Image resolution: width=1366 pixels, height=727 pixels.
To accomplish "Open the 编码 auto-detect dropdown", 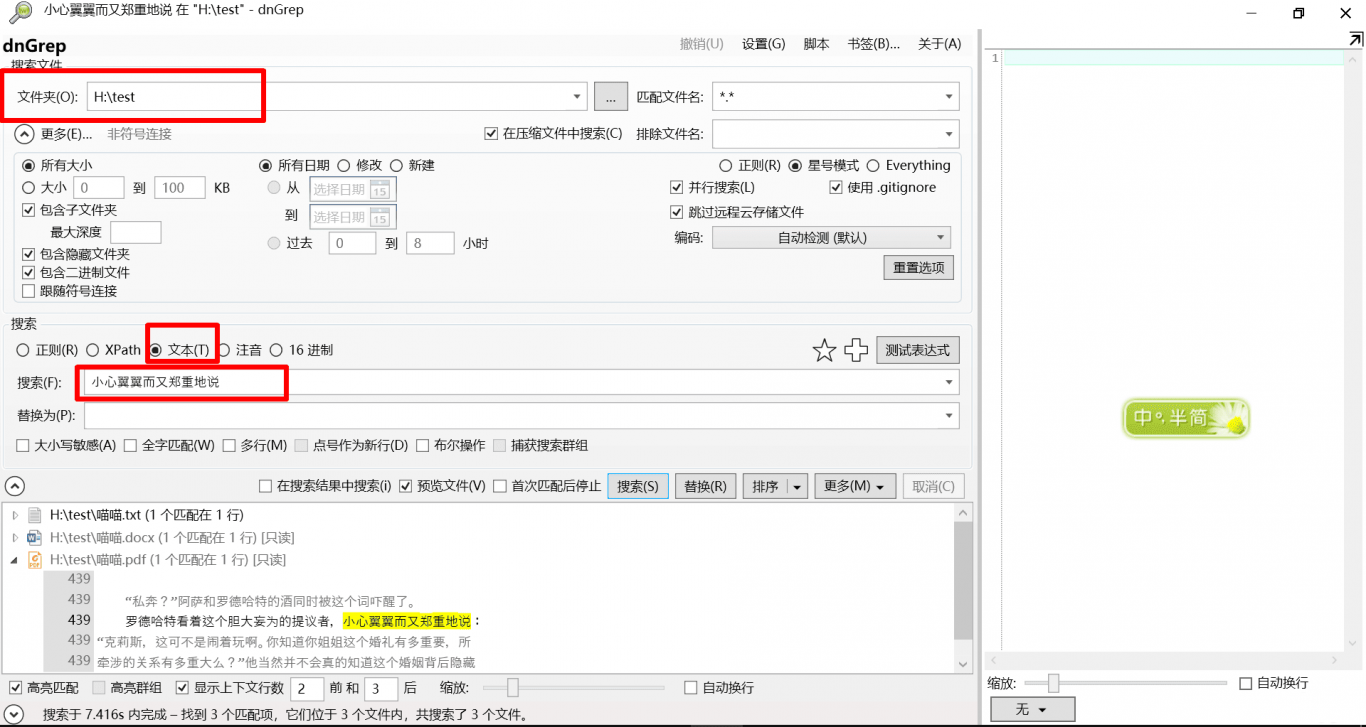I will [x=831, y=238].
